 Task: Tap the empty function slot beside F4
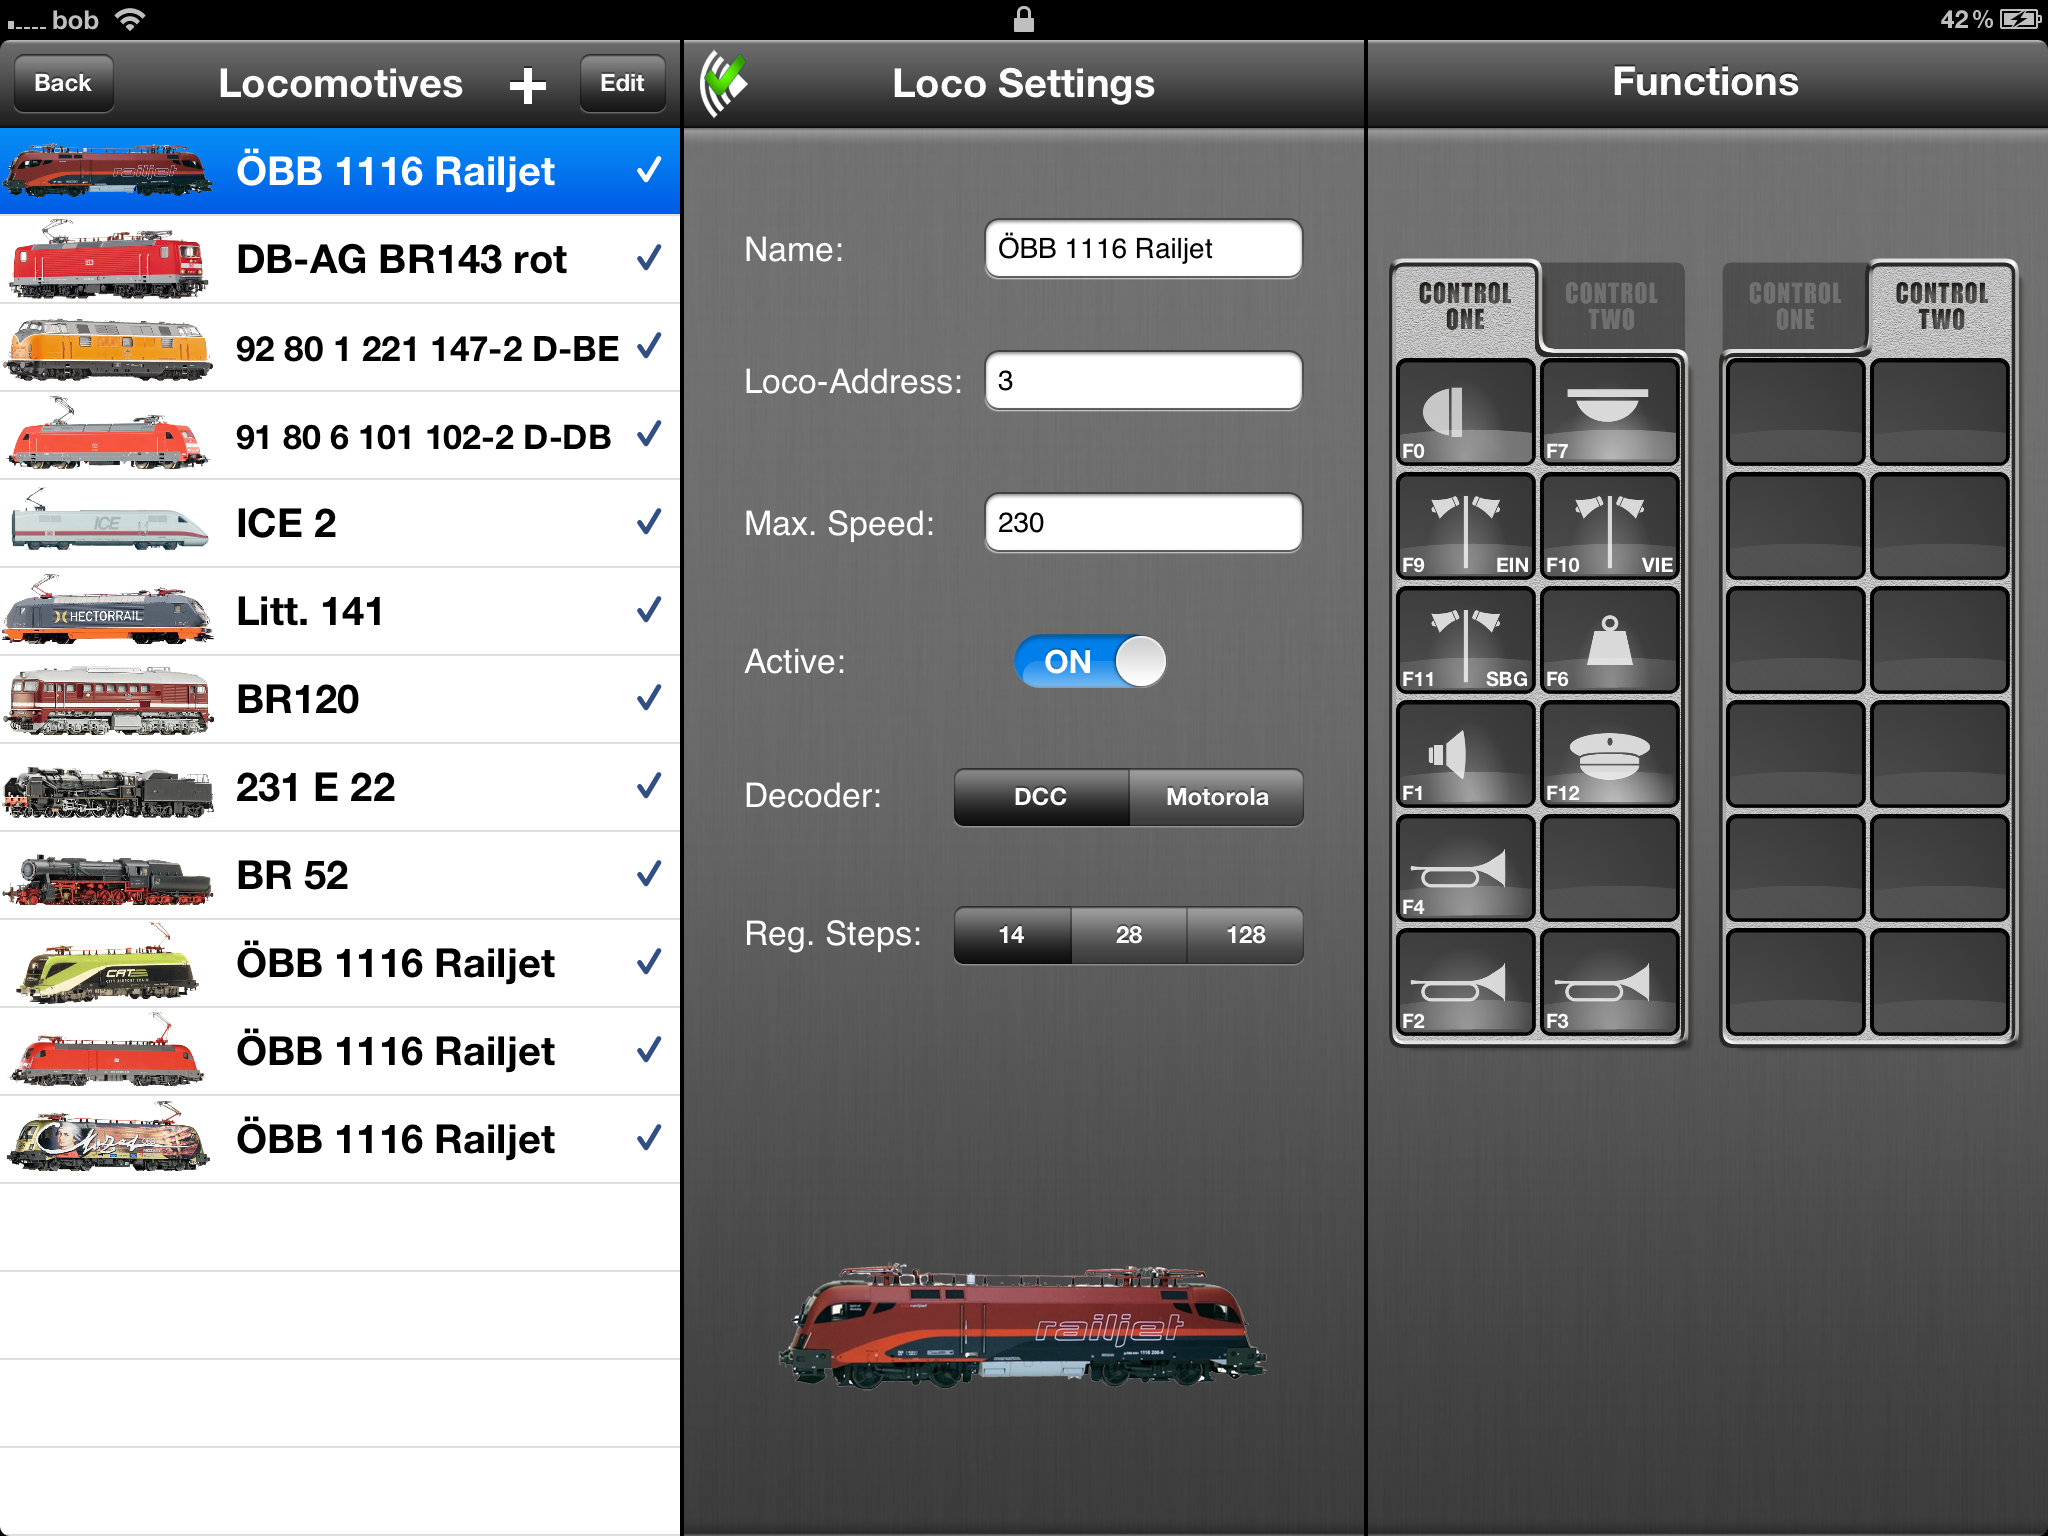tap(1609, 868)
